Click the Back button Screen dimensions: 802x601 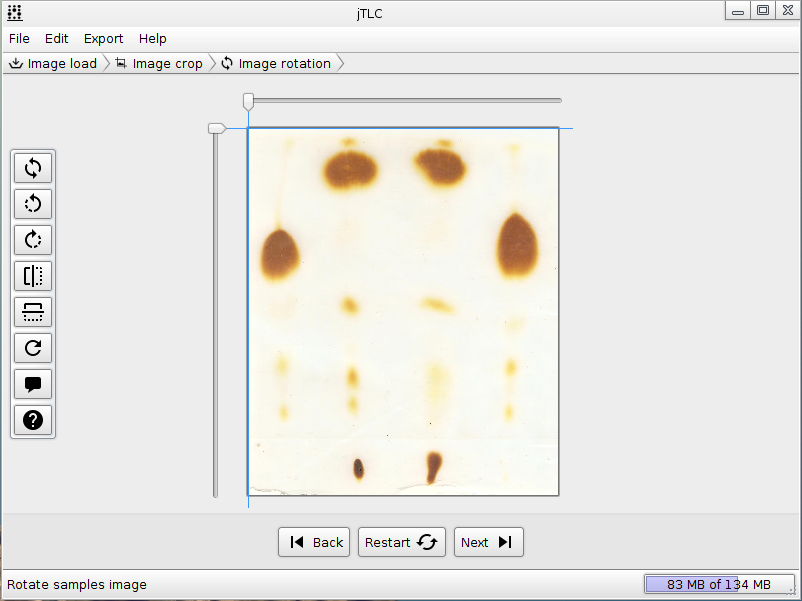click(x=314, y=542)
